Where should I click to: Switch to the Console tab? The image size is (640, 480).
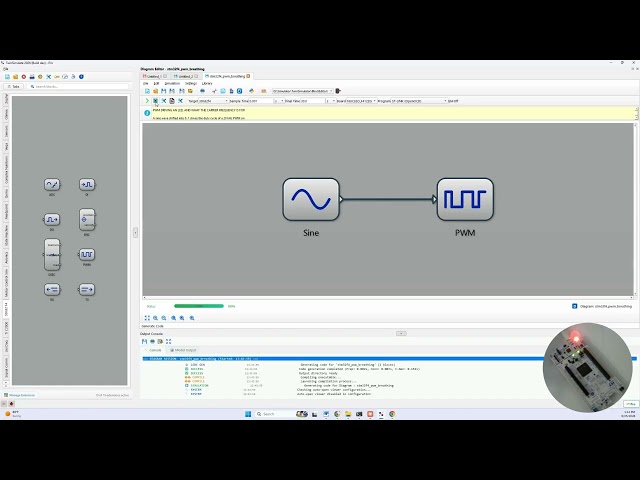coord(154,350)
